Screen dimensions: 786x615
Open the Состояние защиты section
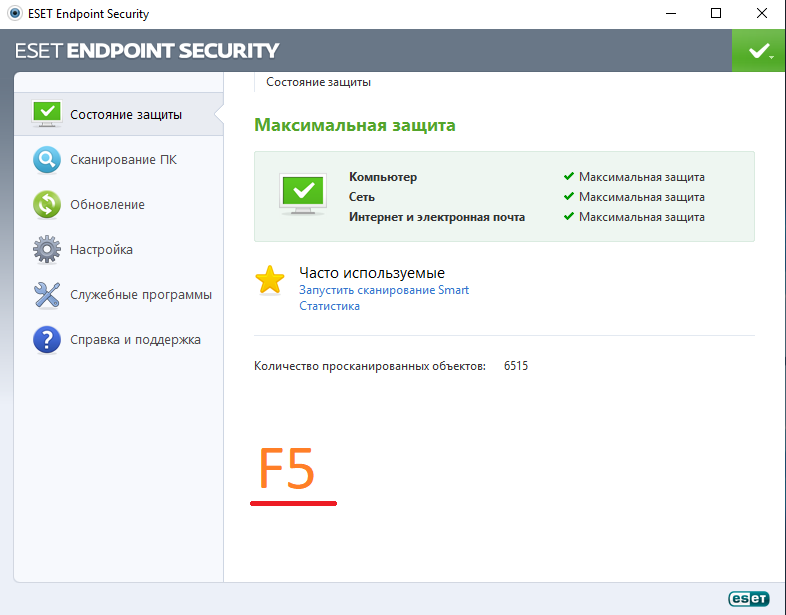pyautogui.click(x=118, y=114)
